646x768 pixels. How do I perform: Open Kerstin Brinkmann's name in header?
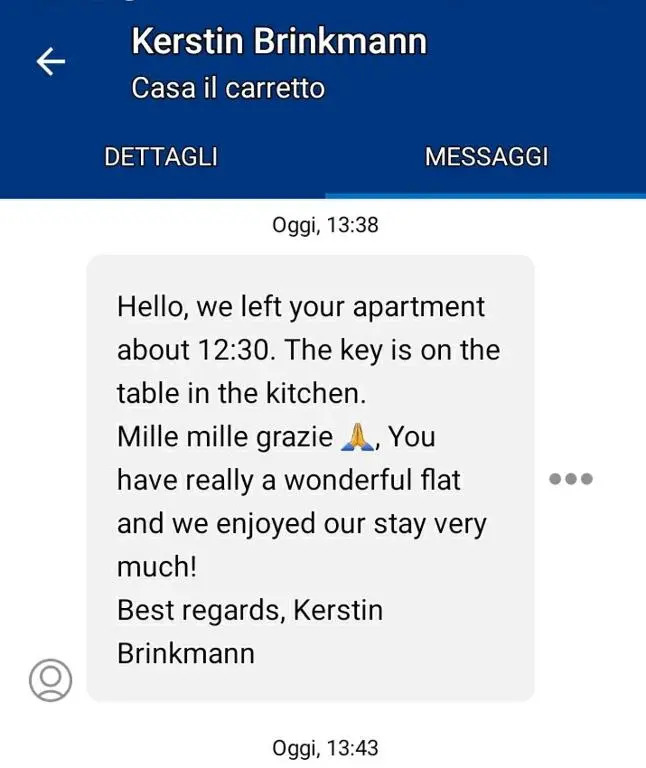279,42
